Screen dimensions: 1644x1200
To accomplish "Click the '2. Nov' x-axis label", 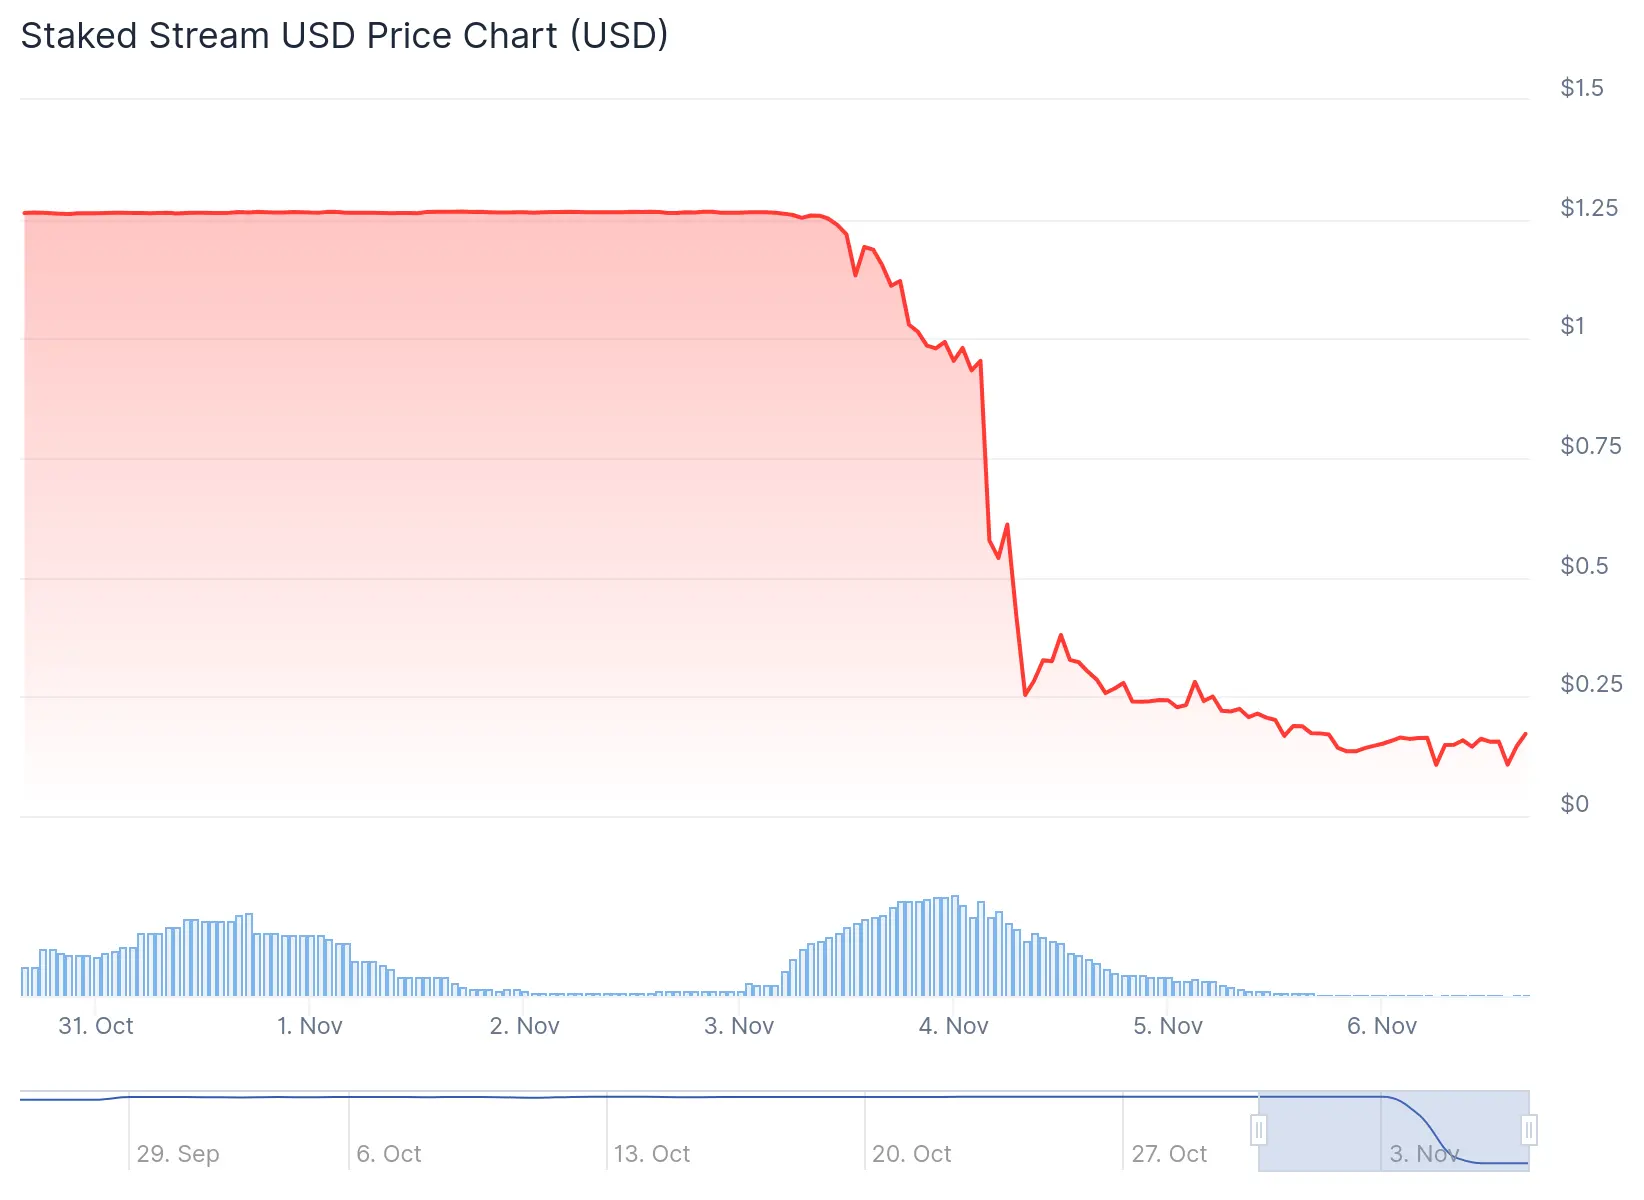I will (525, 1026).
